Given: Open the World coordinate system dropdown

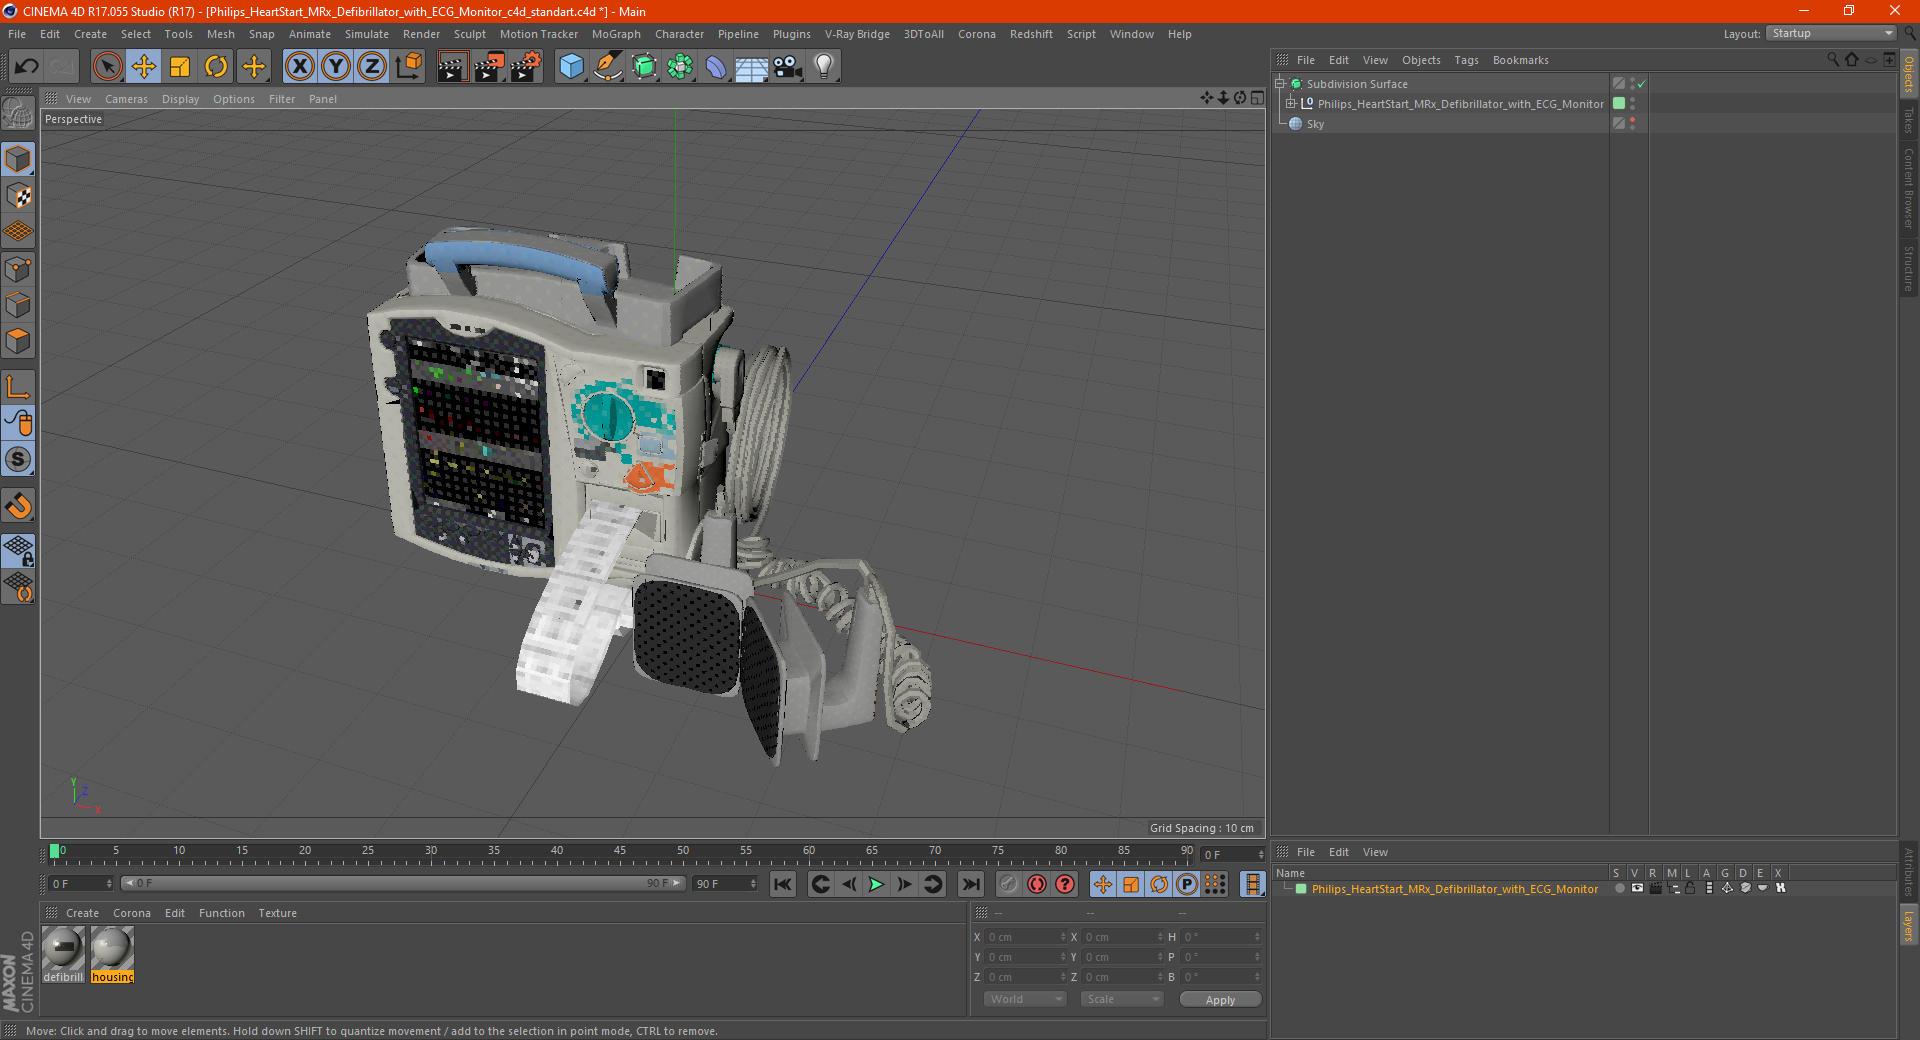Looking at the screenshot, I should (x=1025, y=999).
